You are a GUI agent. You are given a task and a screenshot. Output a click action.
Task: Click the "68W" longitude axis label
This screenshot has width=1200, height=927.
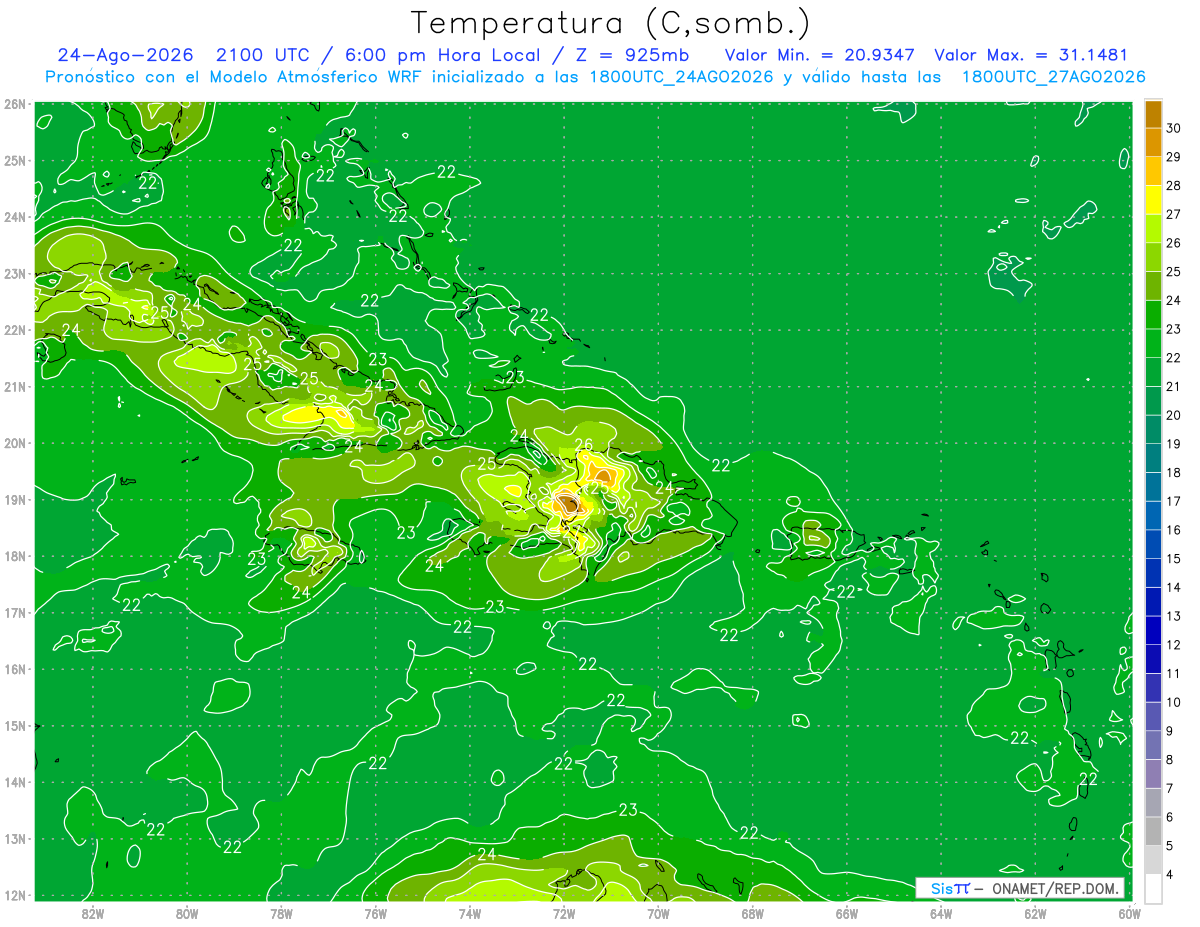753,912
